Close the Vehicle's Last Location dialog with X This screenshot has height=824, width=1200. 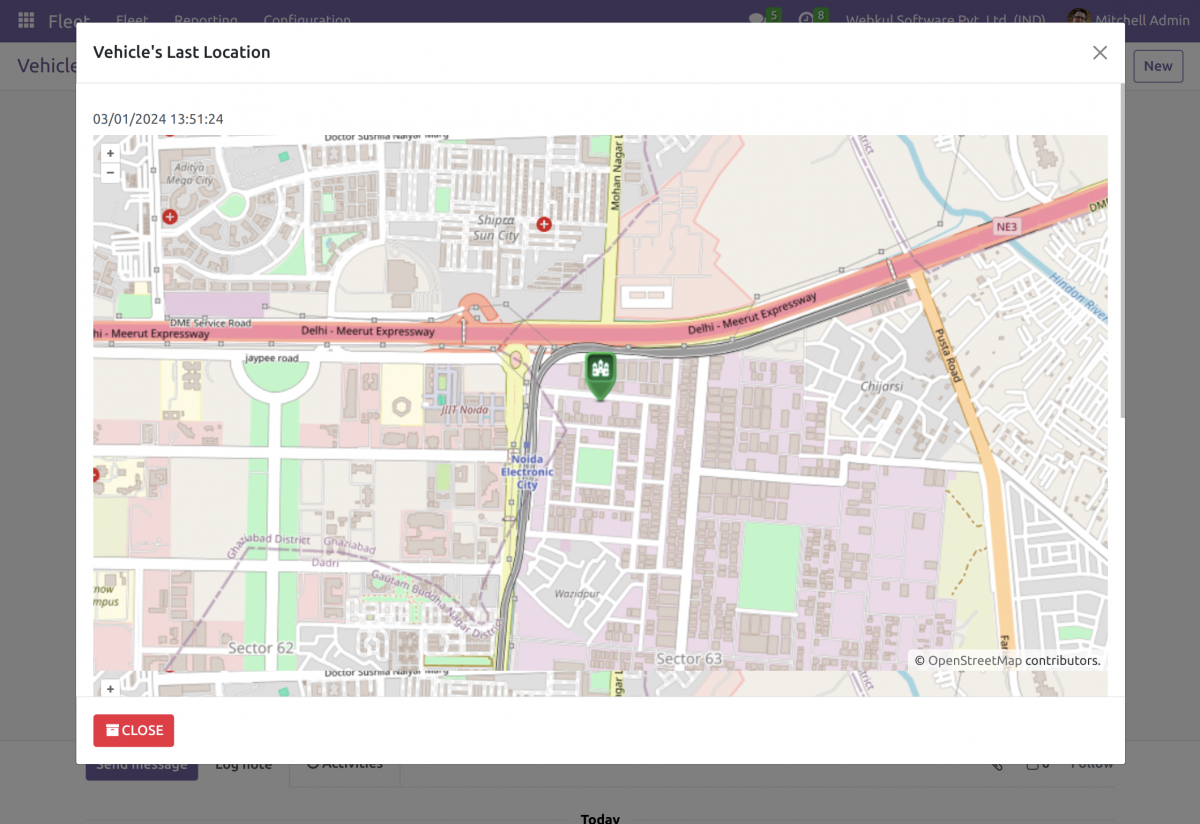pos(1100,53)
